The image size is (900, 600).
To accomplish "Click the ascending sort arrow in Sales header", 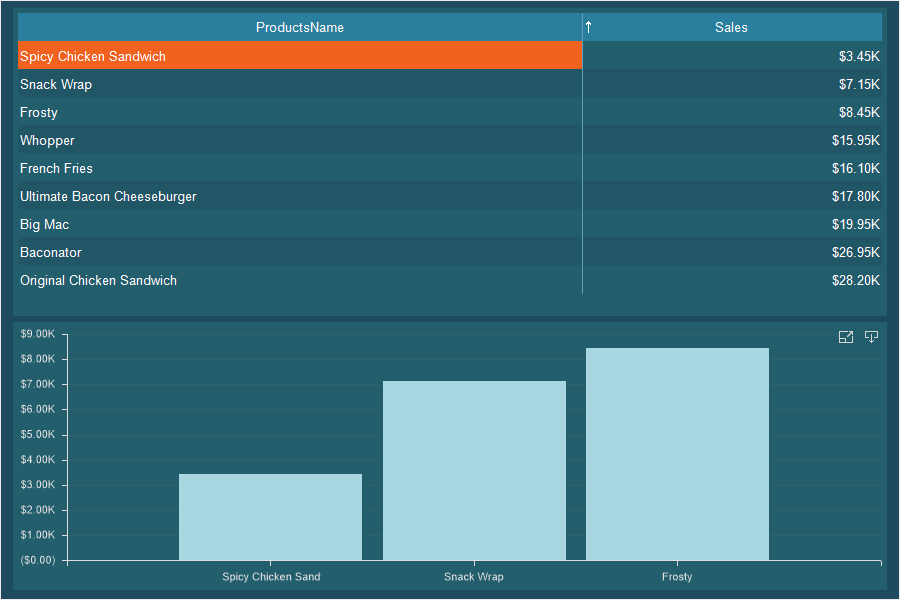I will (x=589, y=27).
